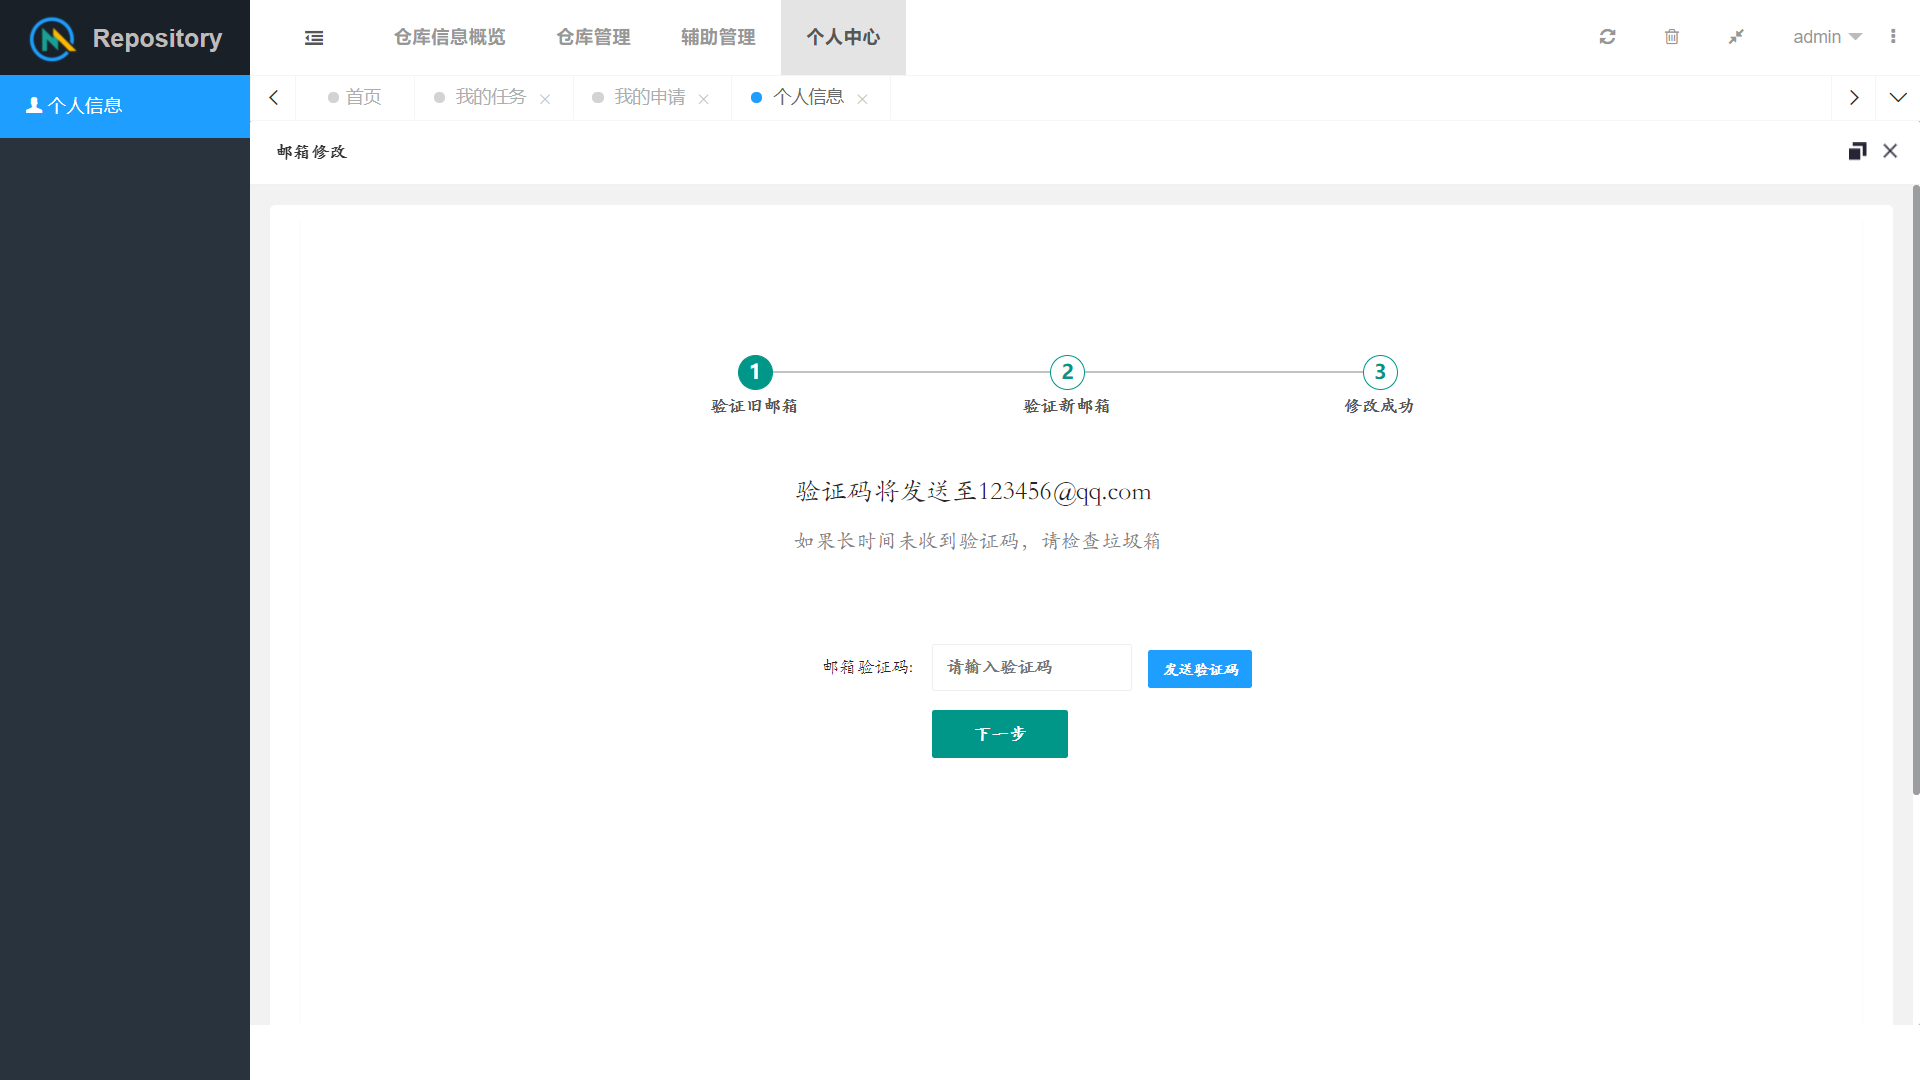Open the 仓库管理 top menu
This screenshot has height=1080, width=1920.
pyautogui.click(x=593, y=37)
